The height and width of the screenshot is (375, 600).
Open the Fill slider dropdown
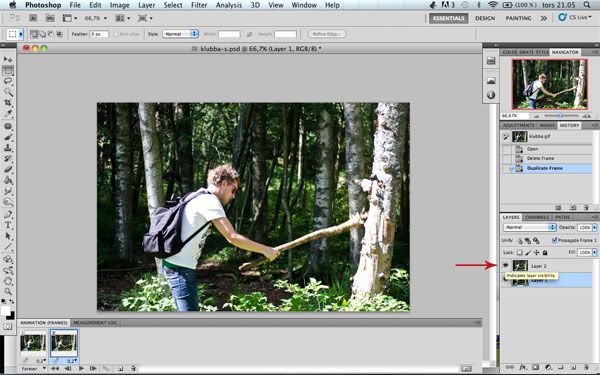[x=594, y=253]
